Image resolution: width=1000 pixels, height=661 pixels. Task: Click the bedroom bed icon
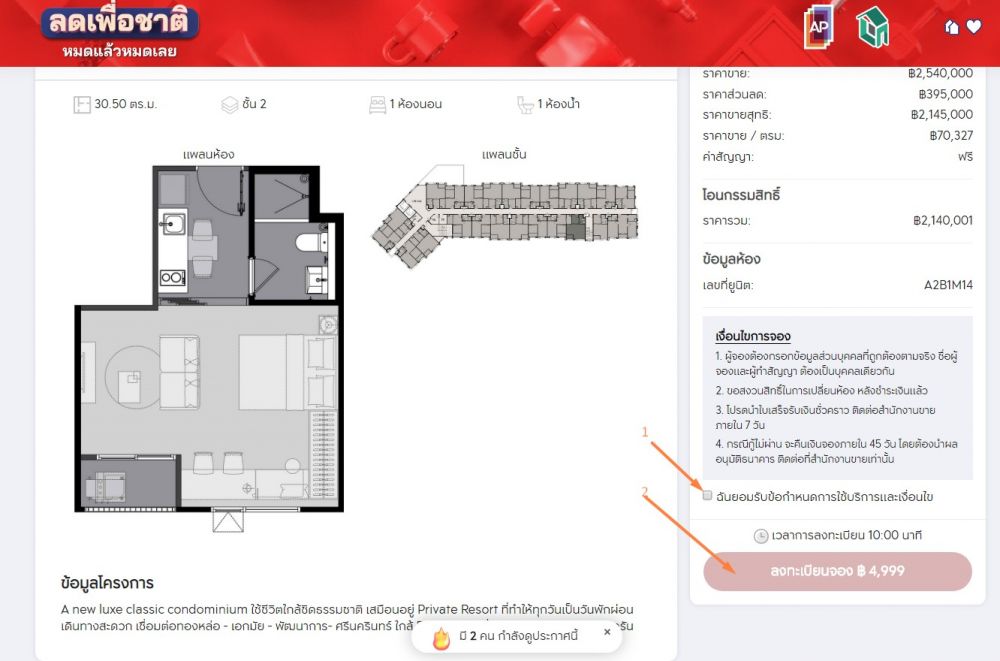pos(377,104)
